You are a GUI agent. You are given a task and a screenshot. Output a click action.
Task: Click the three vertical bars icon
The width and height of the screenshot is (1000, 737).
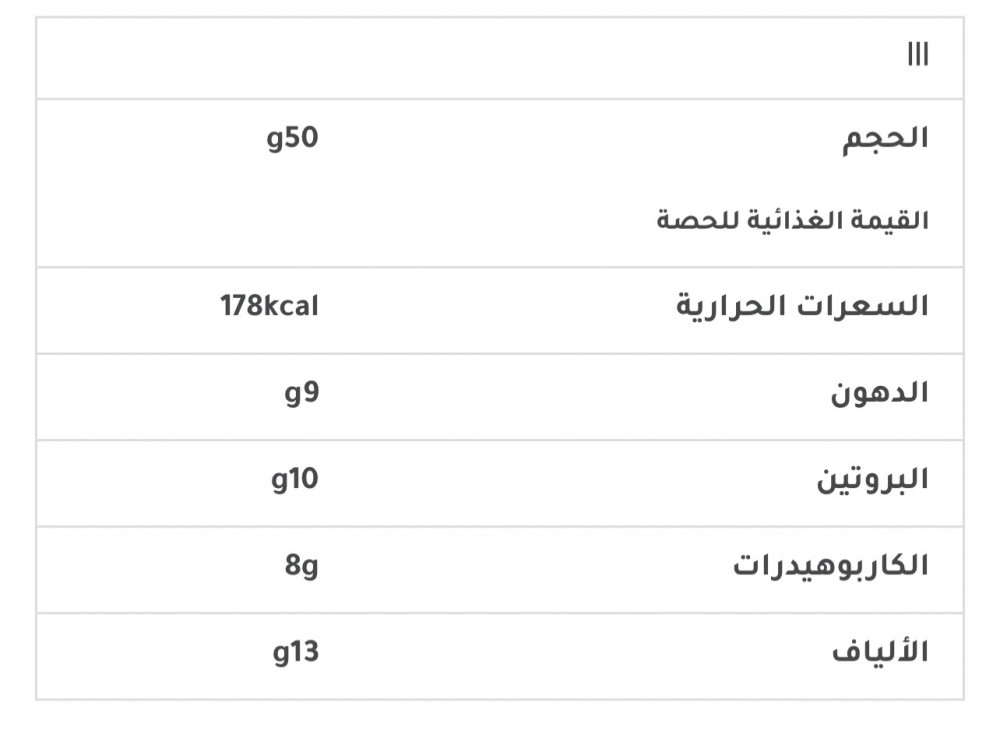917,56
